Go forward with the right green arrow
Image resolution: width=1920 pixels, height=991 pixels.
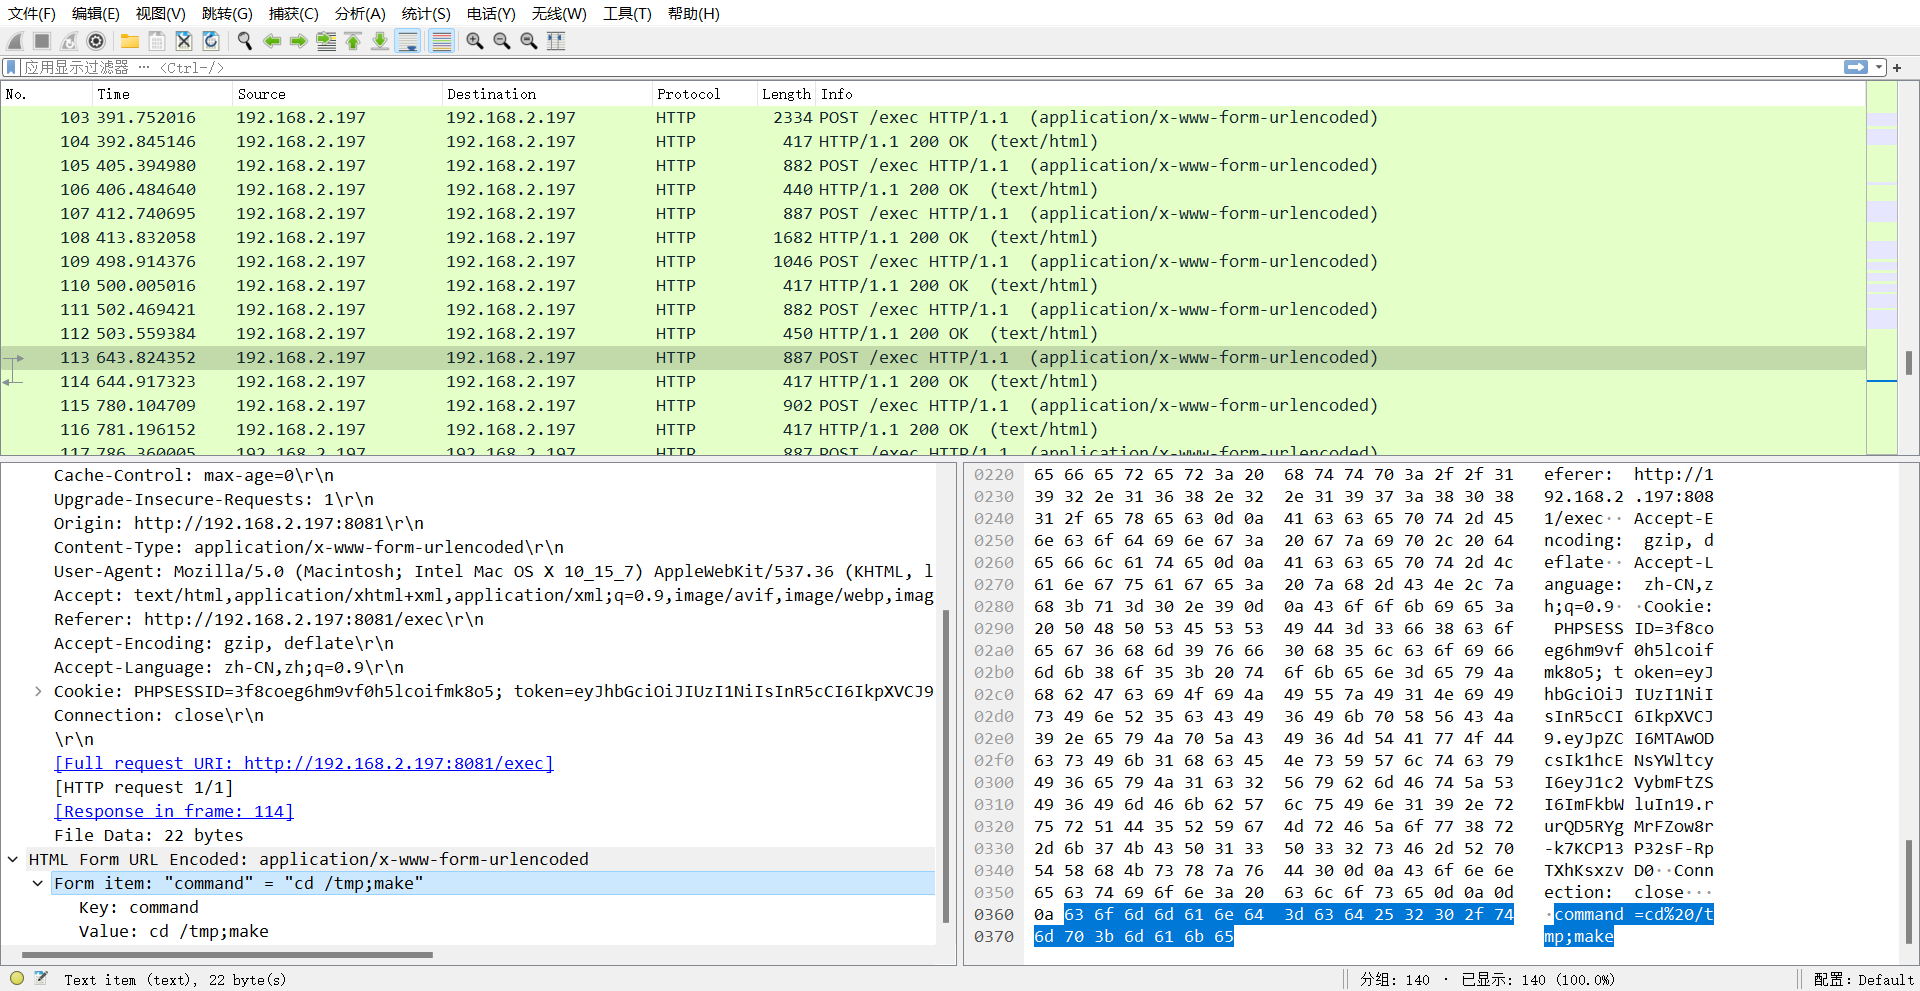pyautogui.click(x=299, y=41)
